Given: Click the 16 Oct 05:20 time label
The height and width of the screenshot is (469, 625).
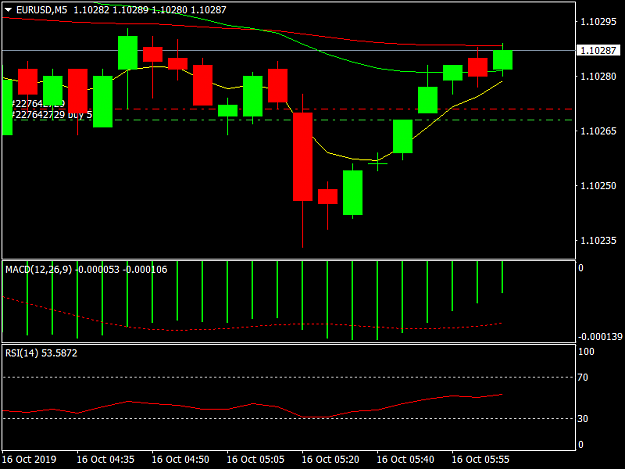Looking at the screenshot, I should 330,459.
